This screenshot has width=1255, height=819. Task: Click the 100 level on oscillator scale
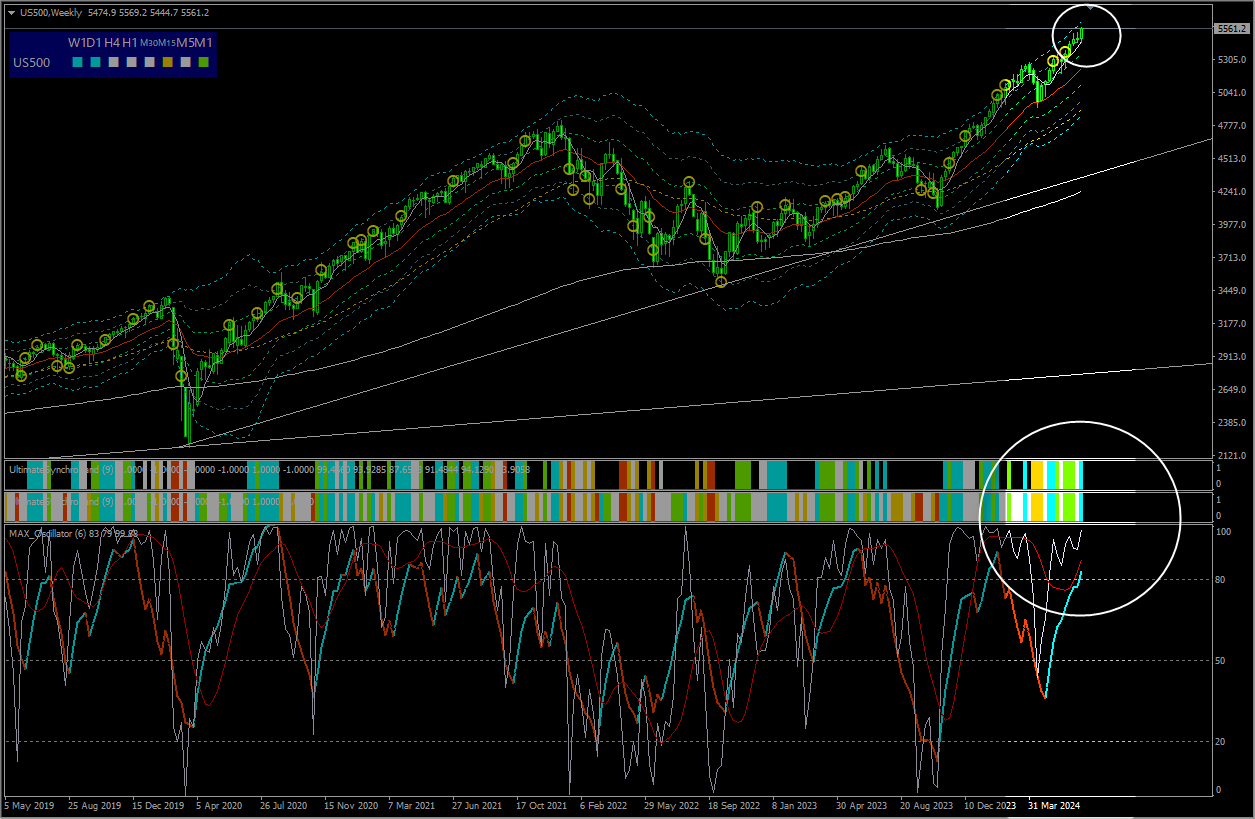(x=1222, y=532)
